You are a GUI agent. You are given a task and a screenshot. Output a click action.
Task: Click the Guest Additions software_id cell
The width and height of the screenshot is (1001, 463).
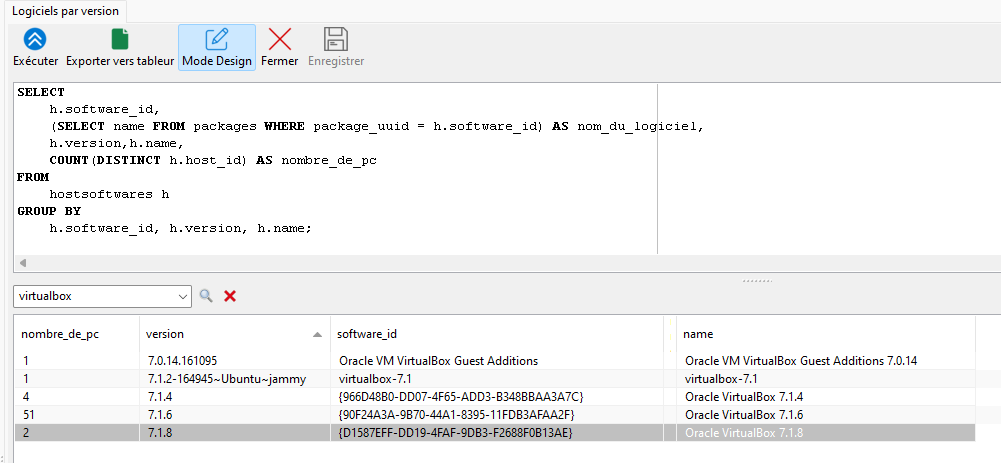(x=498, y=361)
